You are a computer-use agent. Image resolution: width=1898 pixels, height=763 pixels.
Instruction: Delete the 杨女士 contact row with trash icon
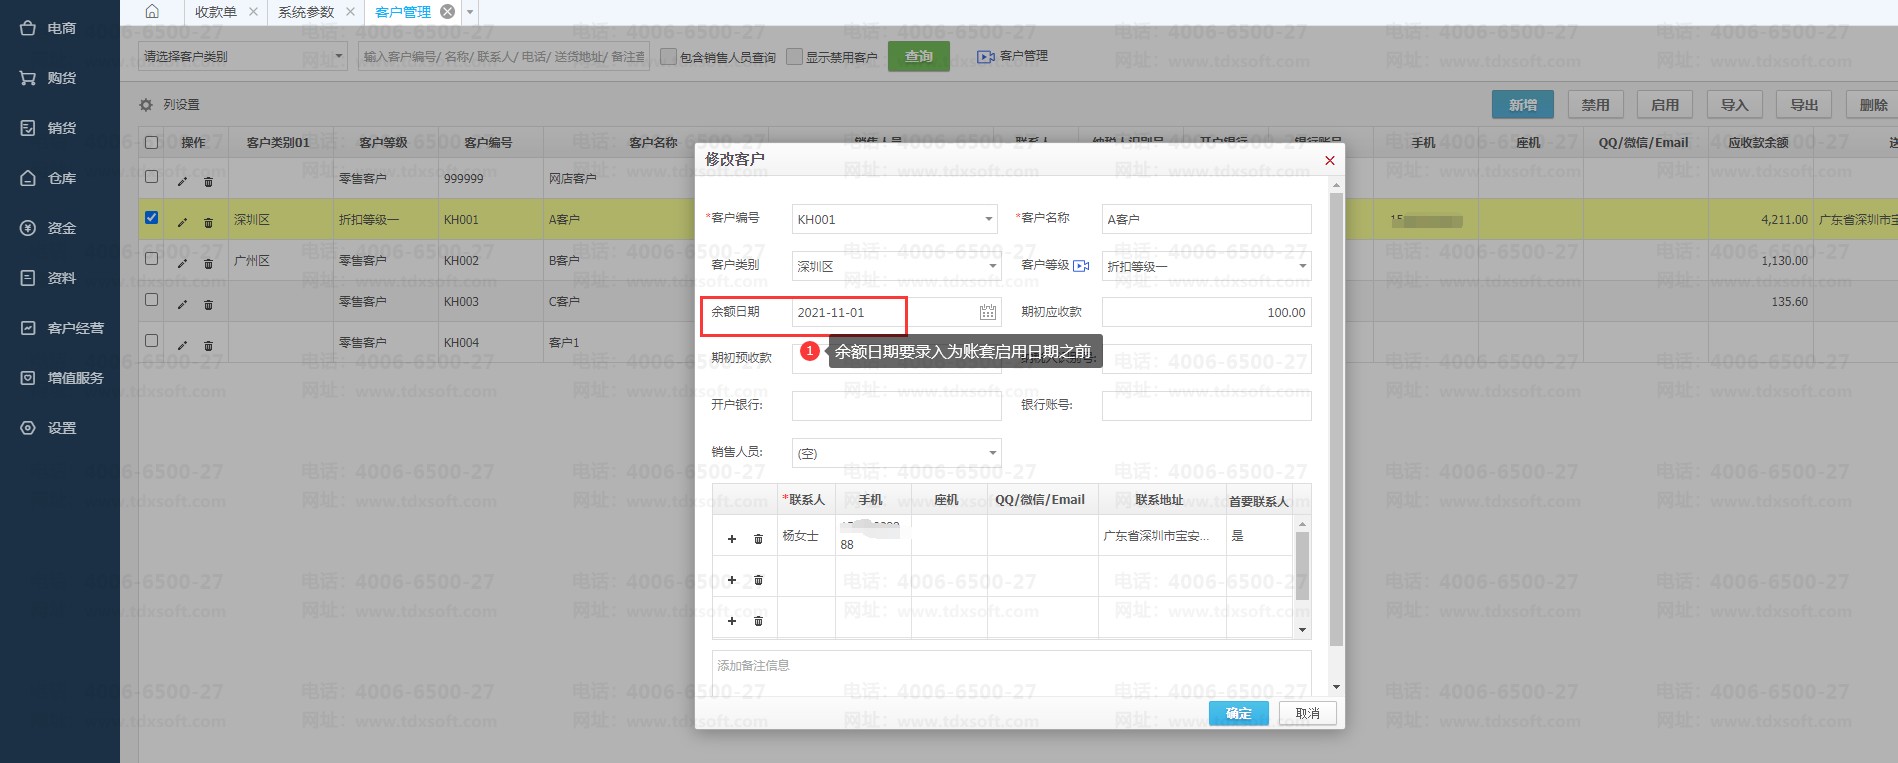click(x=758, y=539)
